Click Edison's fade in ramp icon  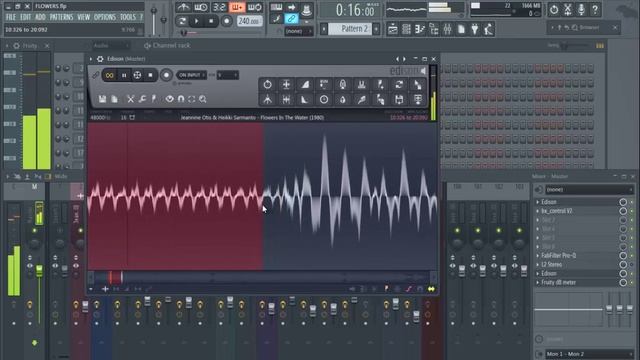pyautogui.click(x=305, y=84)
